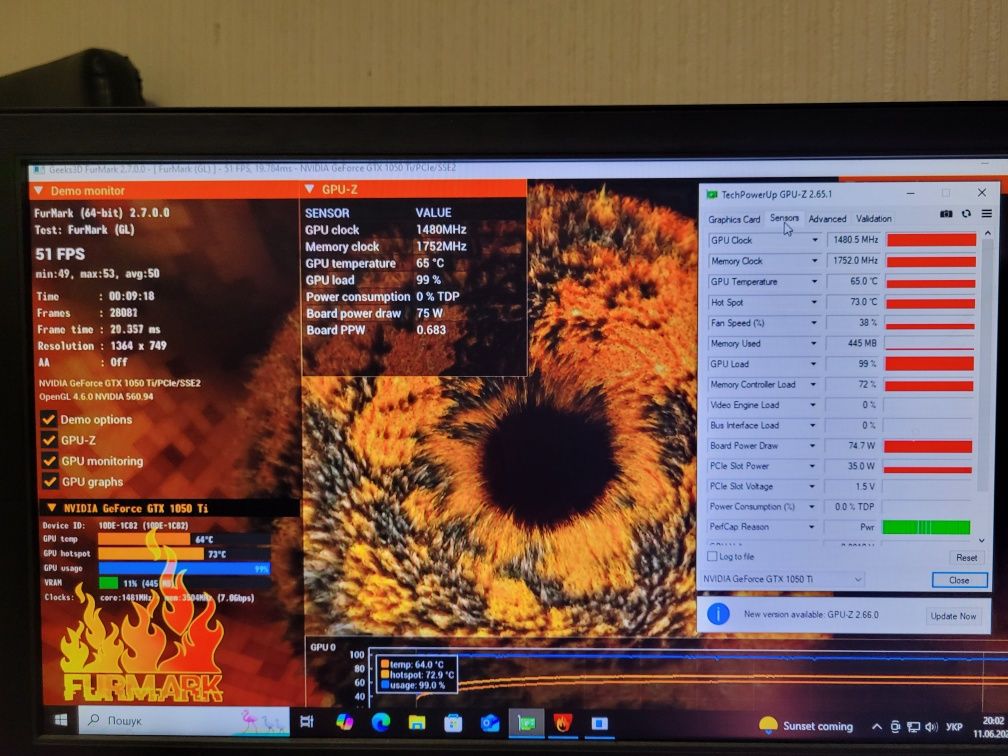Viewport: 1008px width, 756px height.
Task: Turn off the GPU graphs checkbox
Action: [50, 482]
